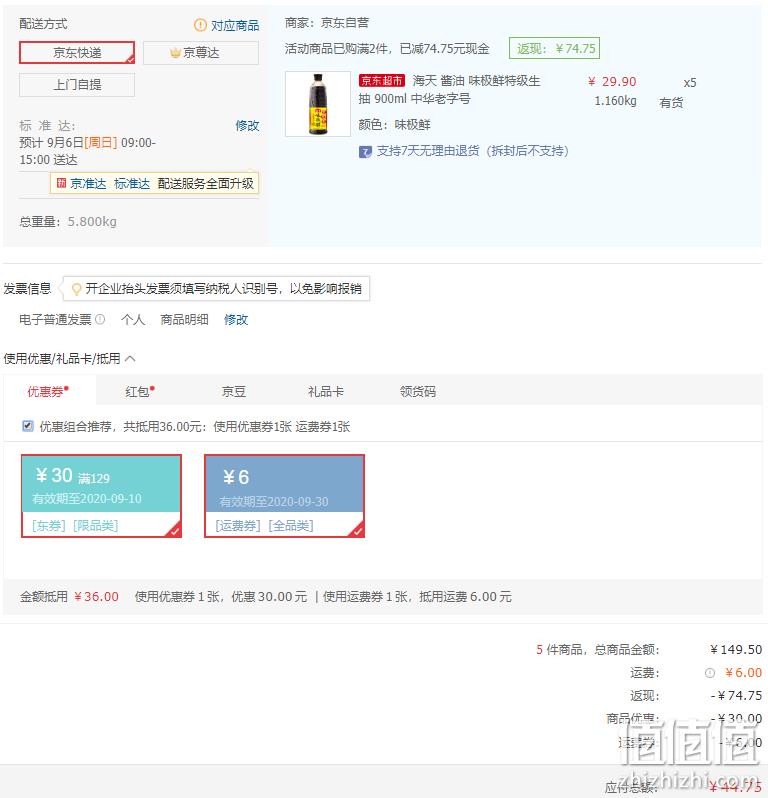Click the info icon next to 电子普通发票
This screenshot has height=798, width=768.
click(100, 319)
